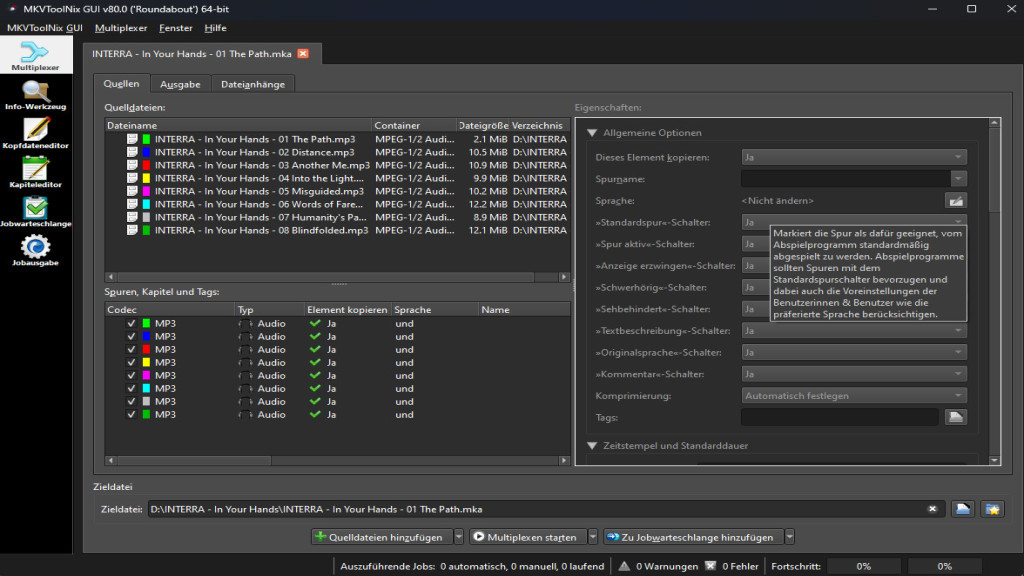Click the Multiplexen starten button
This screenshot has height=576, width=1024.
point(527,537)
